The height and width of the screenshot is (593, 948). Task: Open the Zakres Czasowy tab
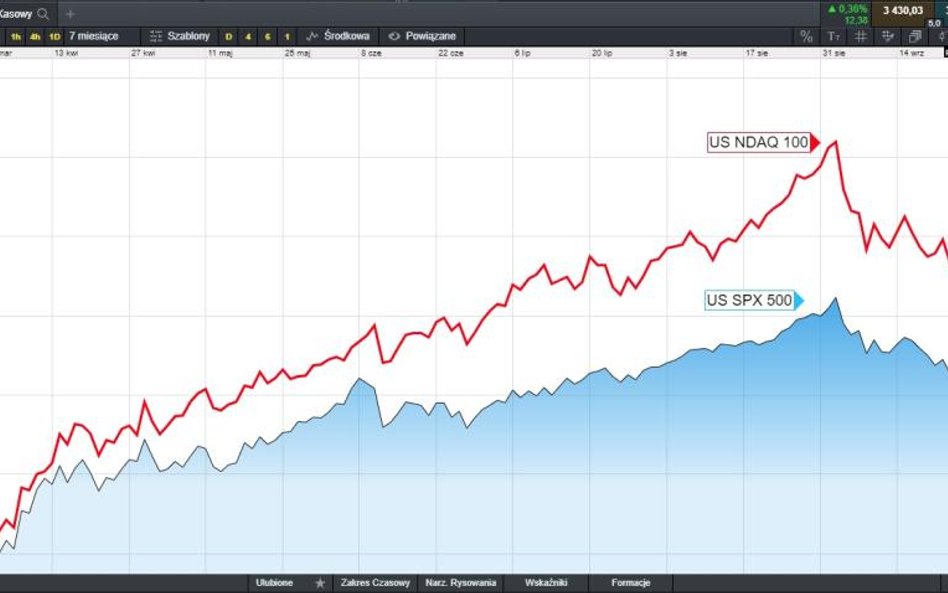point(375,583)
